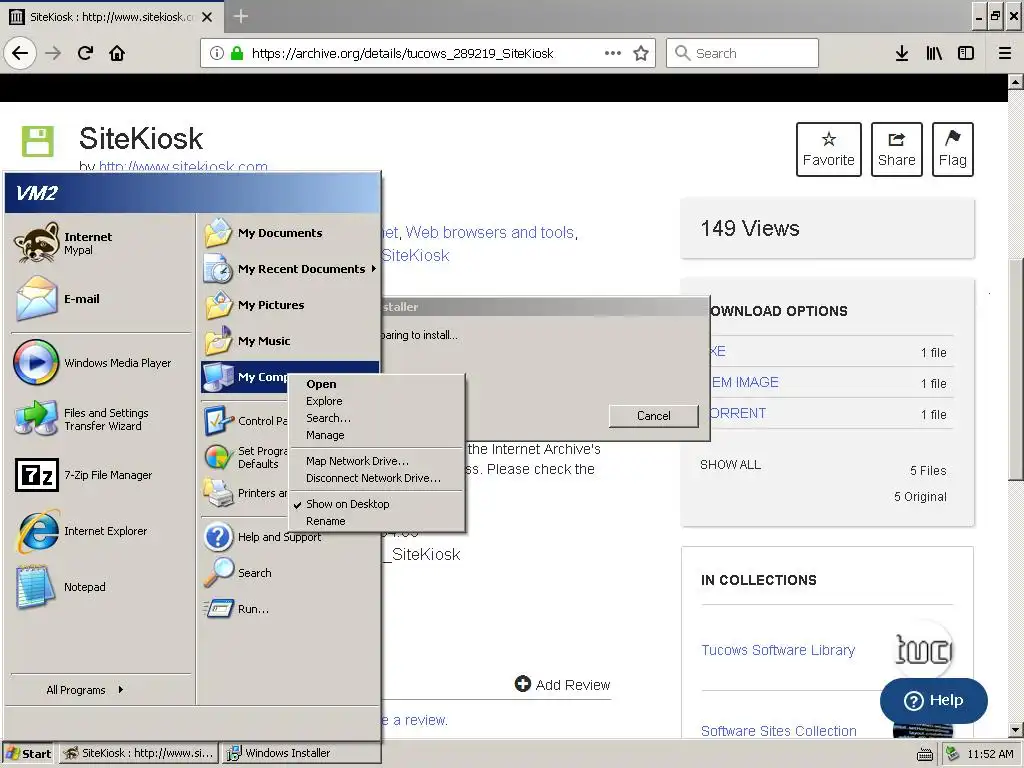Click the page vertical scrollbar down arrow
This screenshot has height=768, width=1024.
click(1016, 729)
